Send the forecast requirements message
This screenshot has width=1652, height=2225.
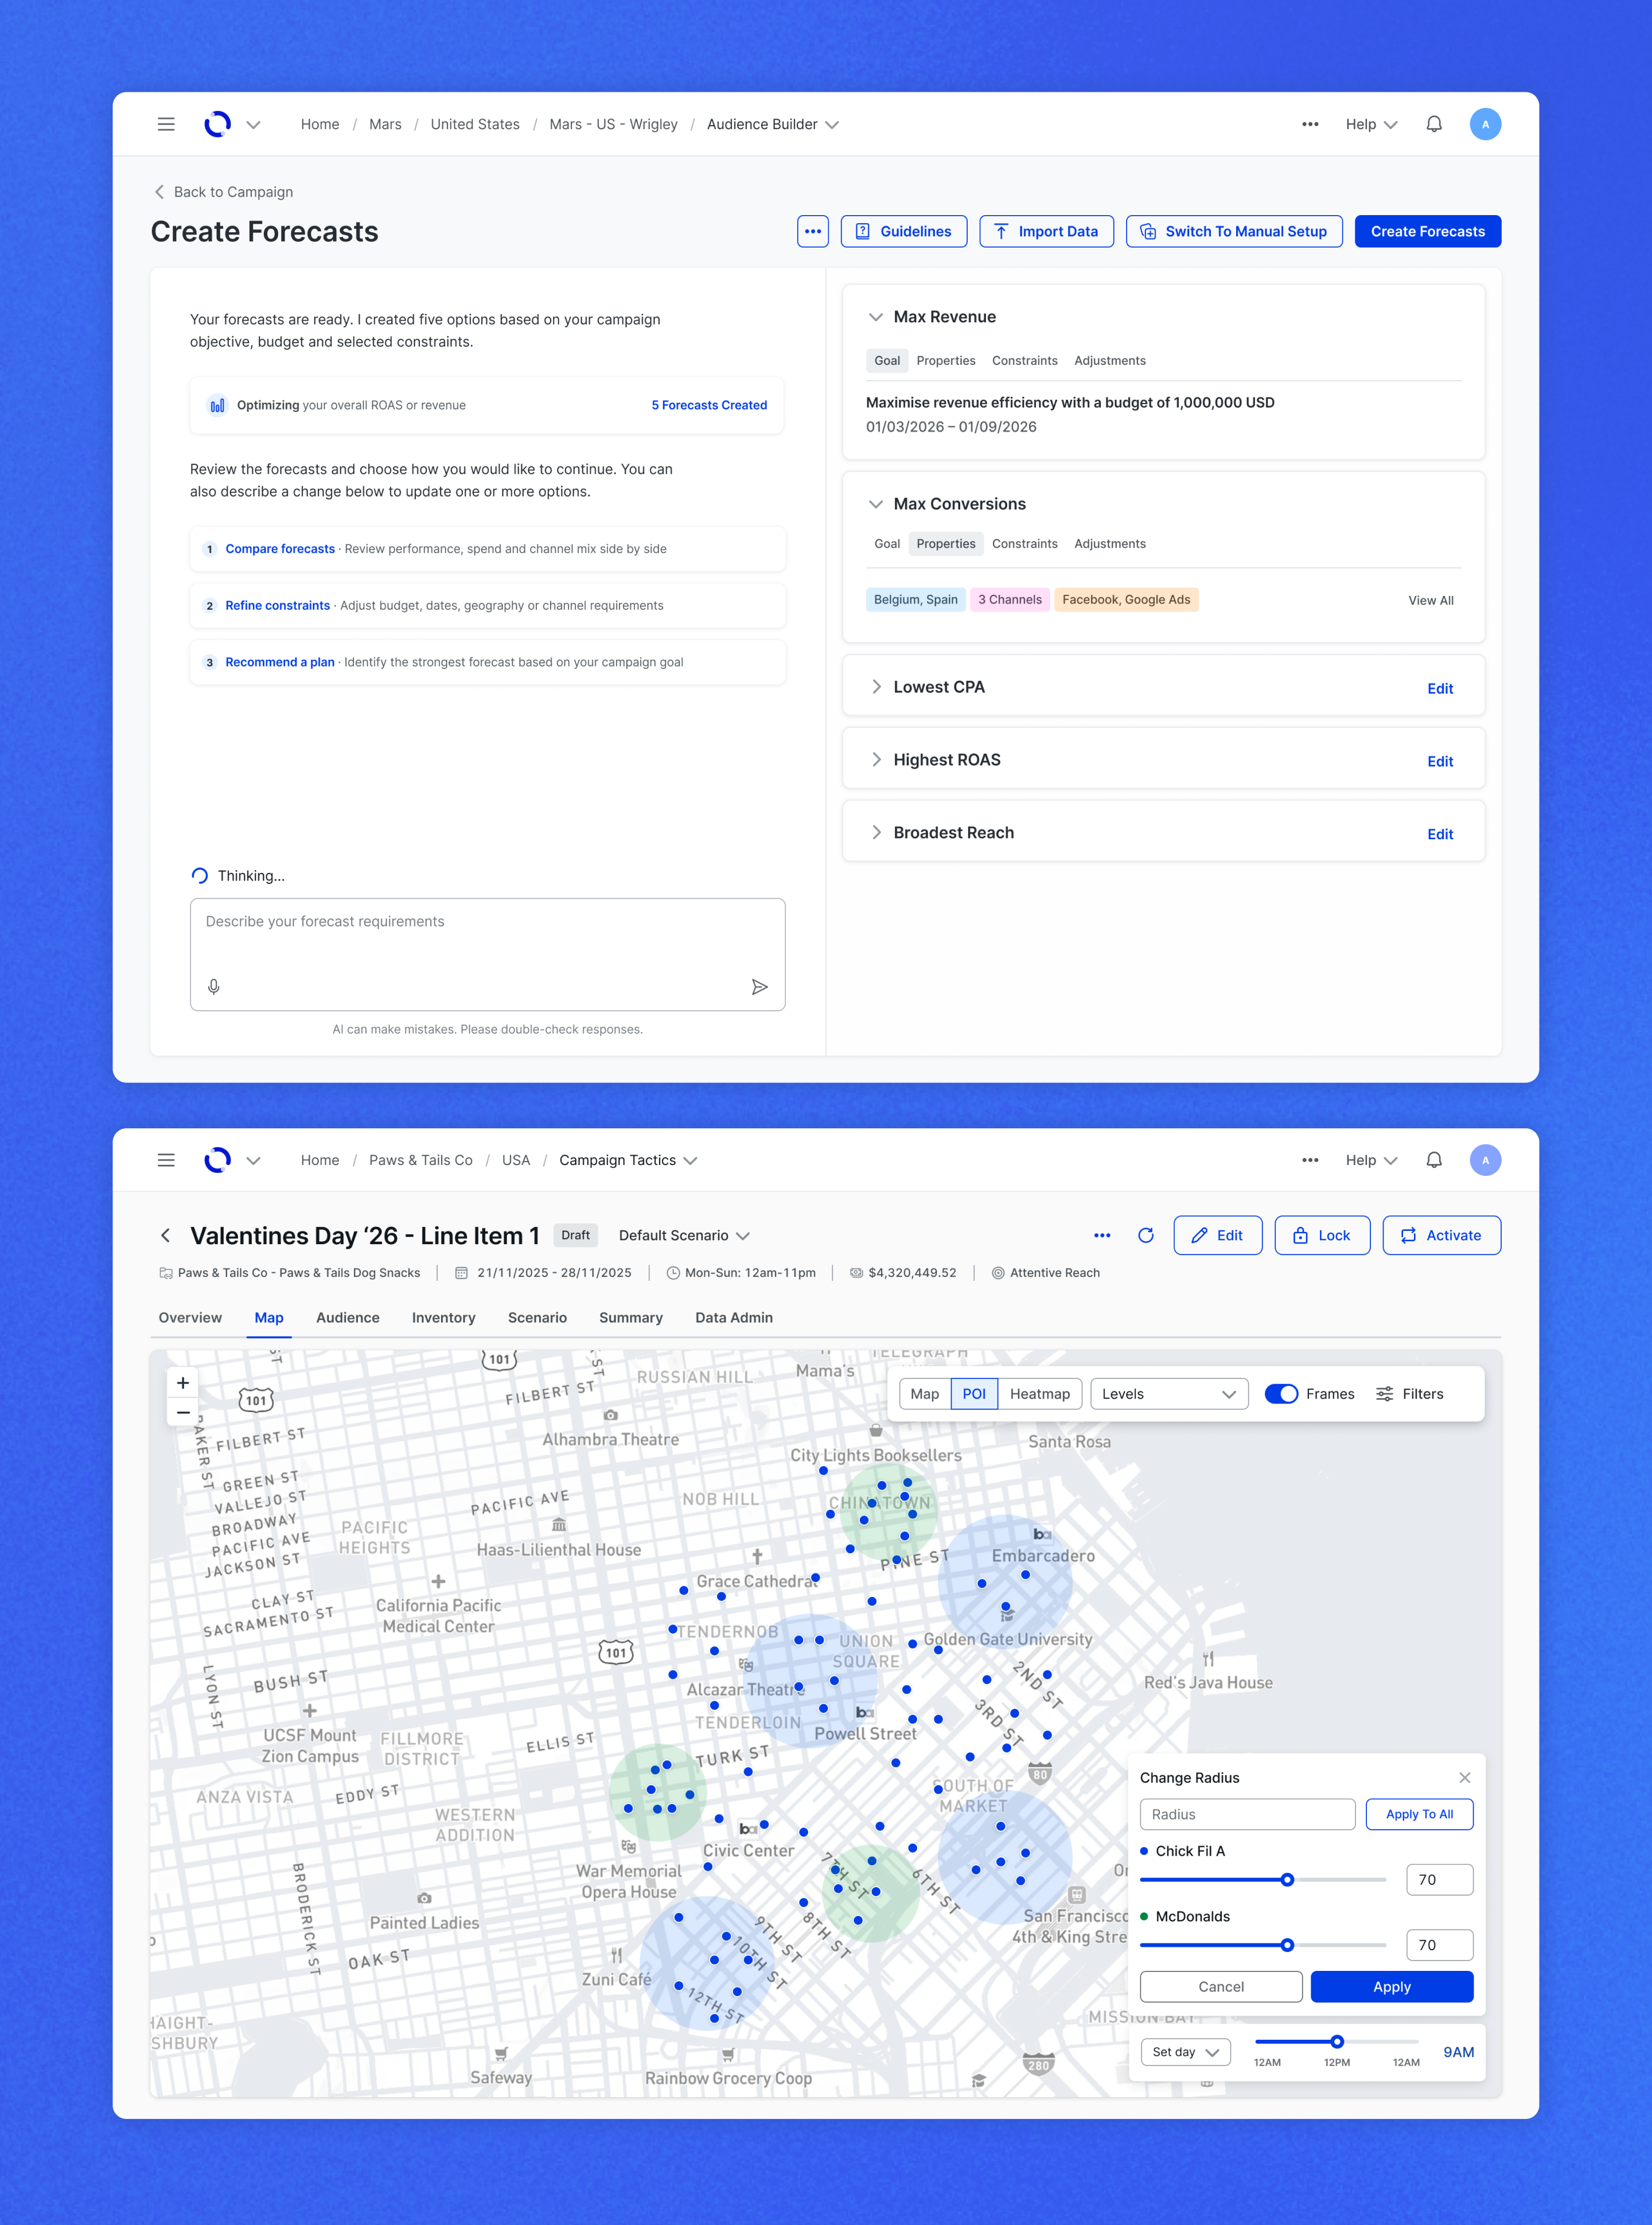[x=759, y=987]
